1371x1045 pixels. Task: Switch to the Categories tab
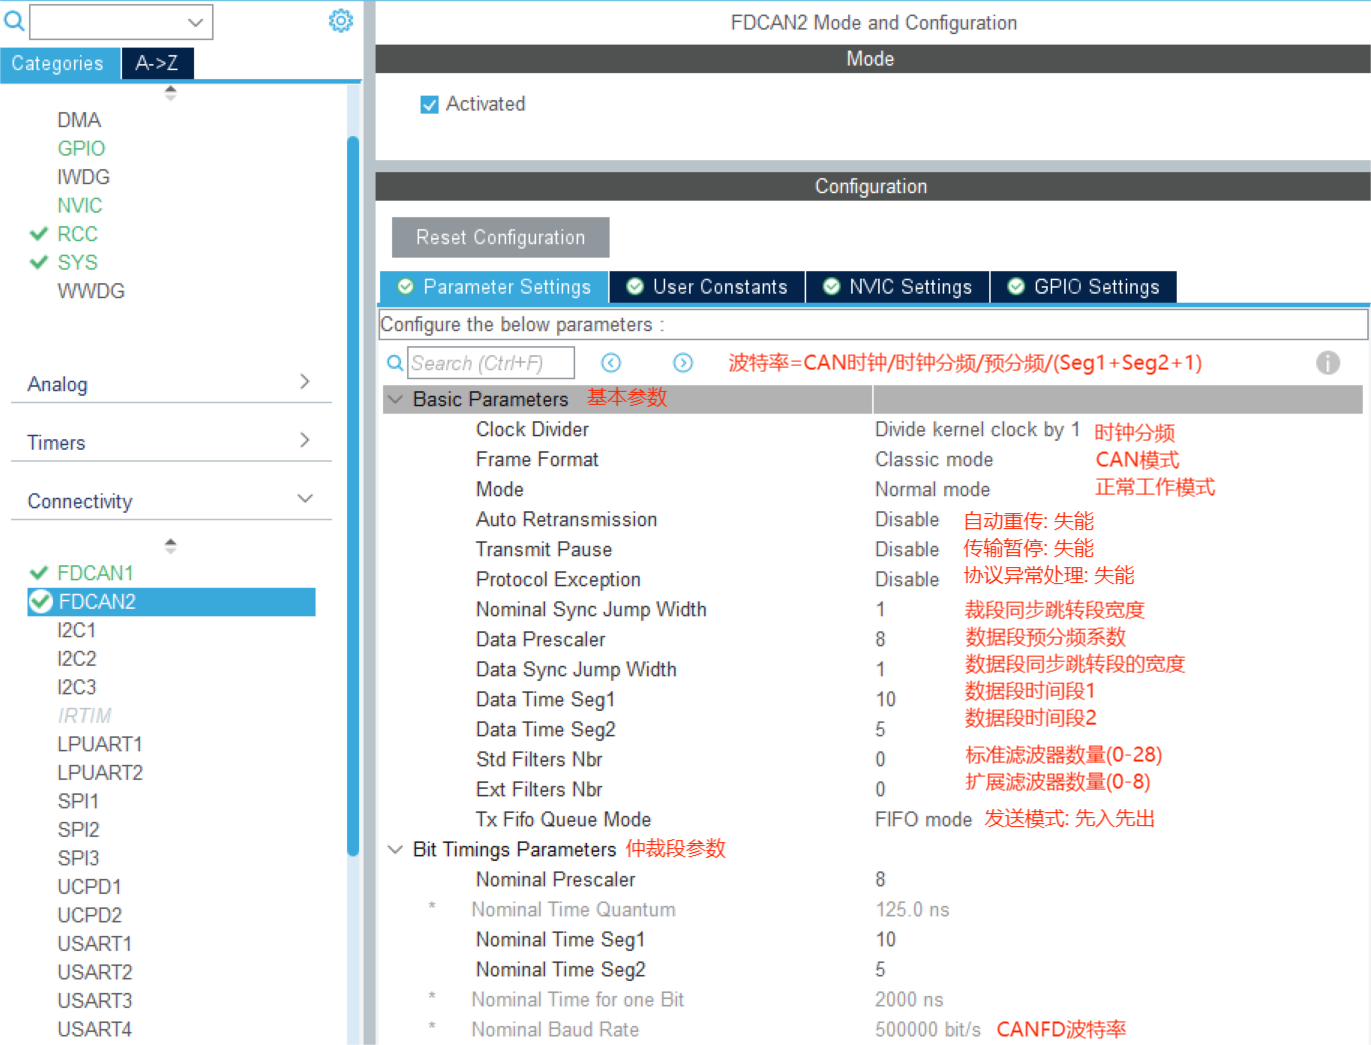click(x=59, y=63)
